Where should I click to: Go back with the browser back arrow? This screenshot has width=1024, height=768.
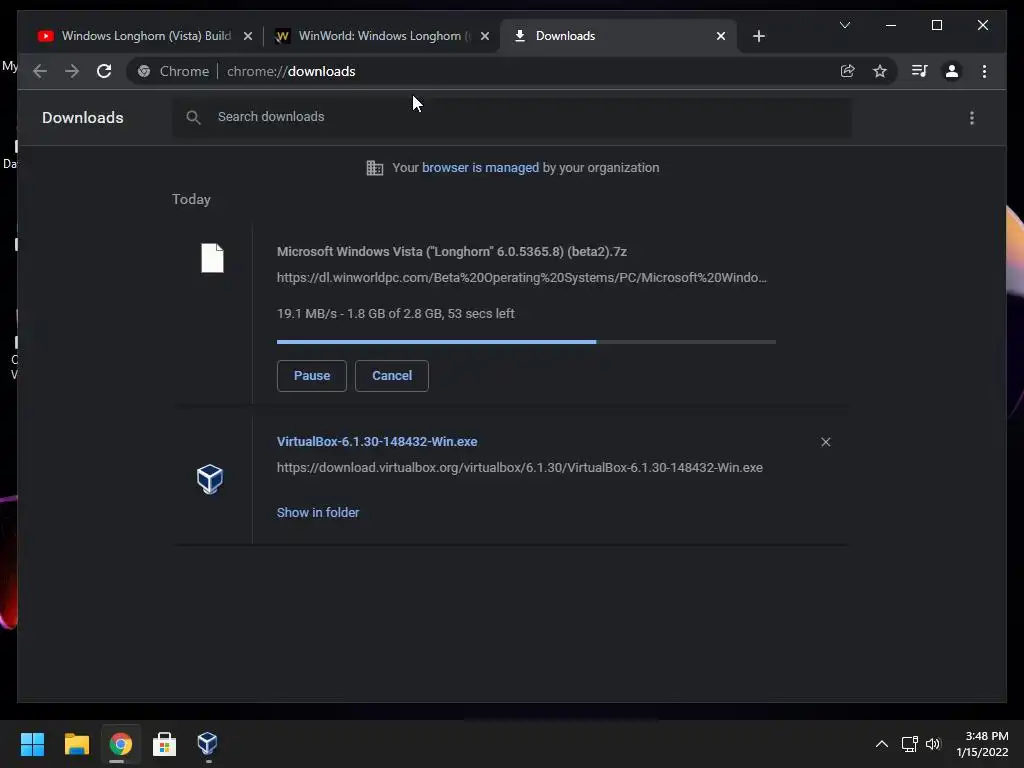pyautogui.click(x=40, y=71)
